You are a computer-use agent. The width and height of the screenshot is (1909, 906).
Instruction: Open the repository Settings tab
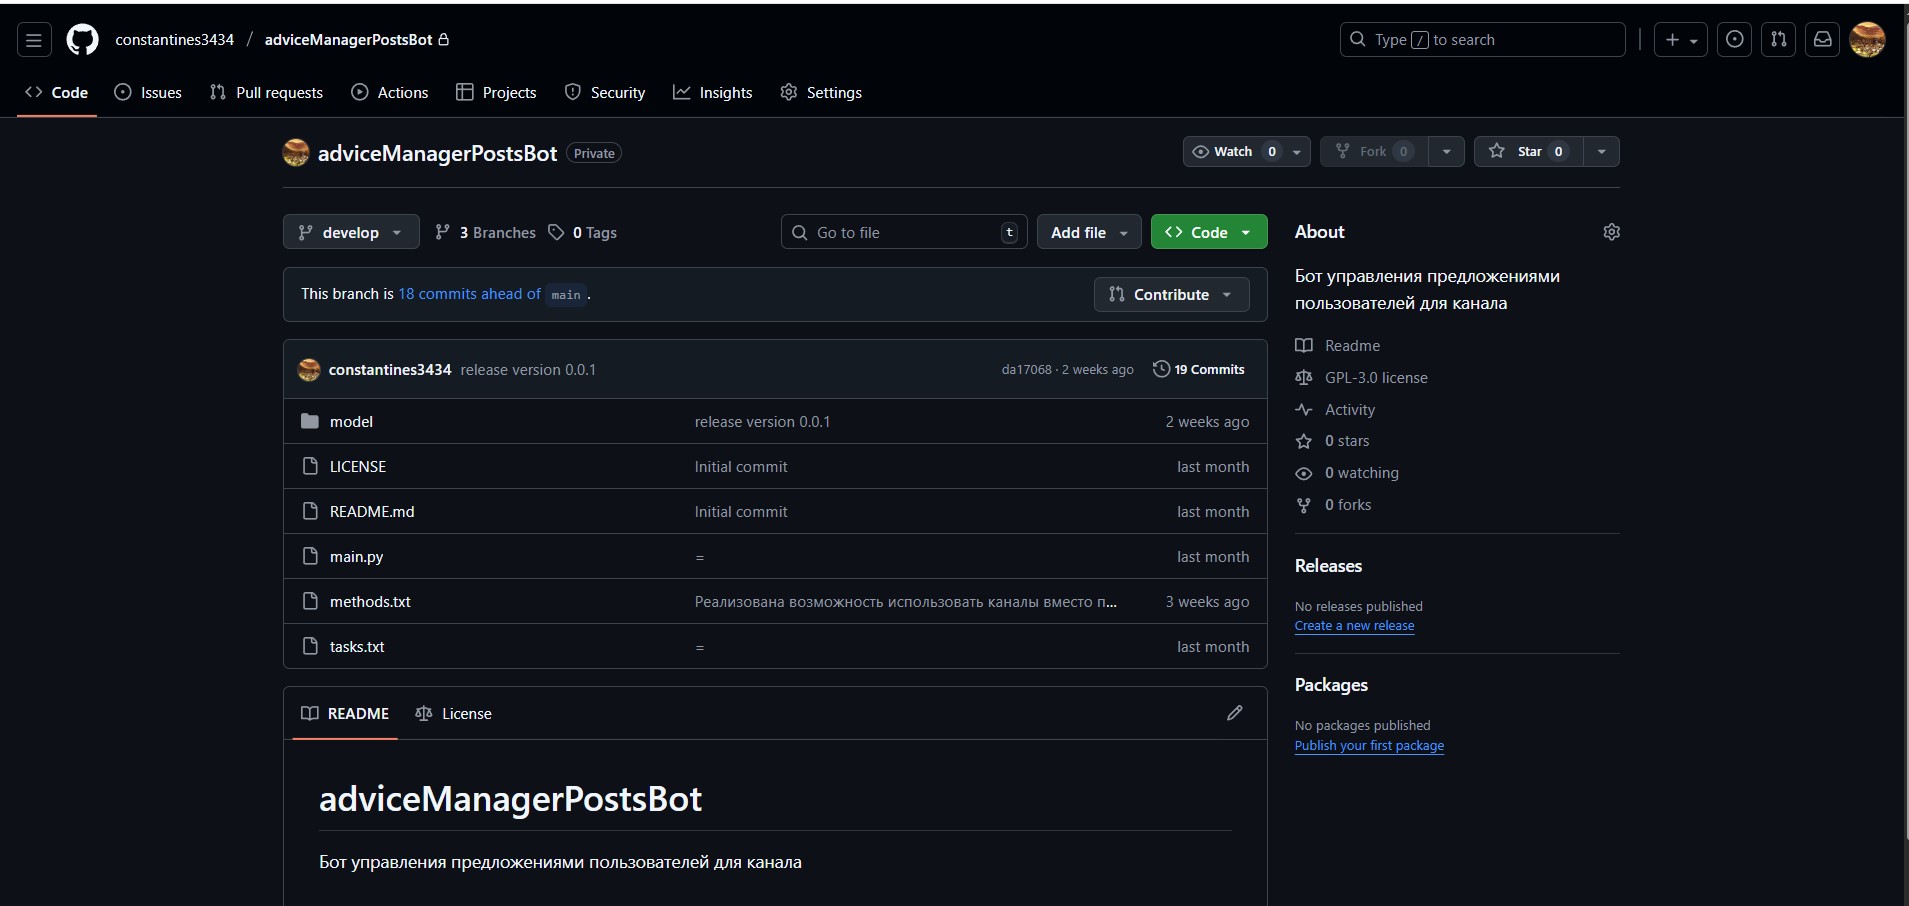[x=821, y=93]
